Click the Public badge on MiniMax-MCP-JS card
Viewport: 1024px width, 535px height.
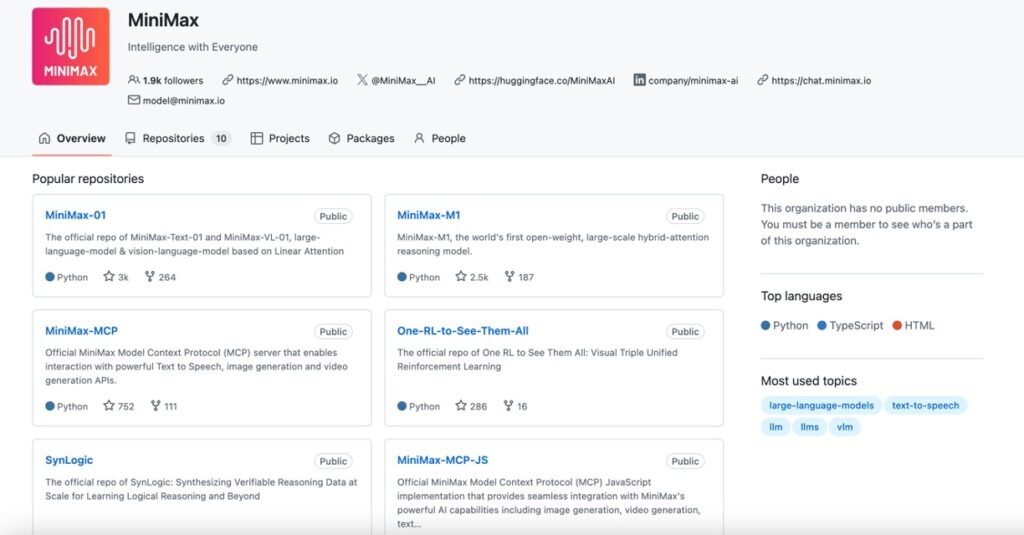click(x=685, y=461)
